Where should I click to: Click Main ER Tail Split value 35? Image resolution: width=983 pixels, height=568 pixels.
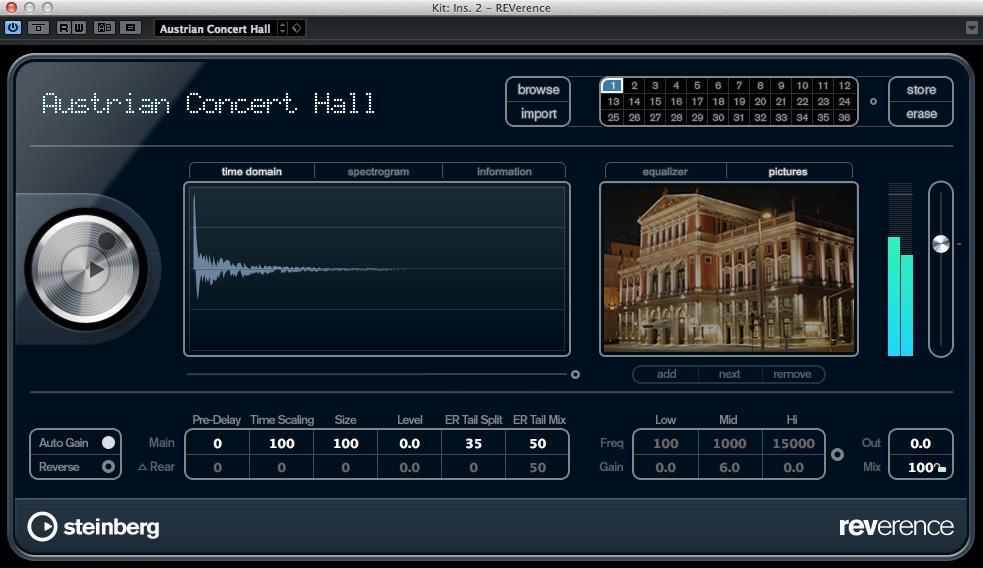coord(473,443)
